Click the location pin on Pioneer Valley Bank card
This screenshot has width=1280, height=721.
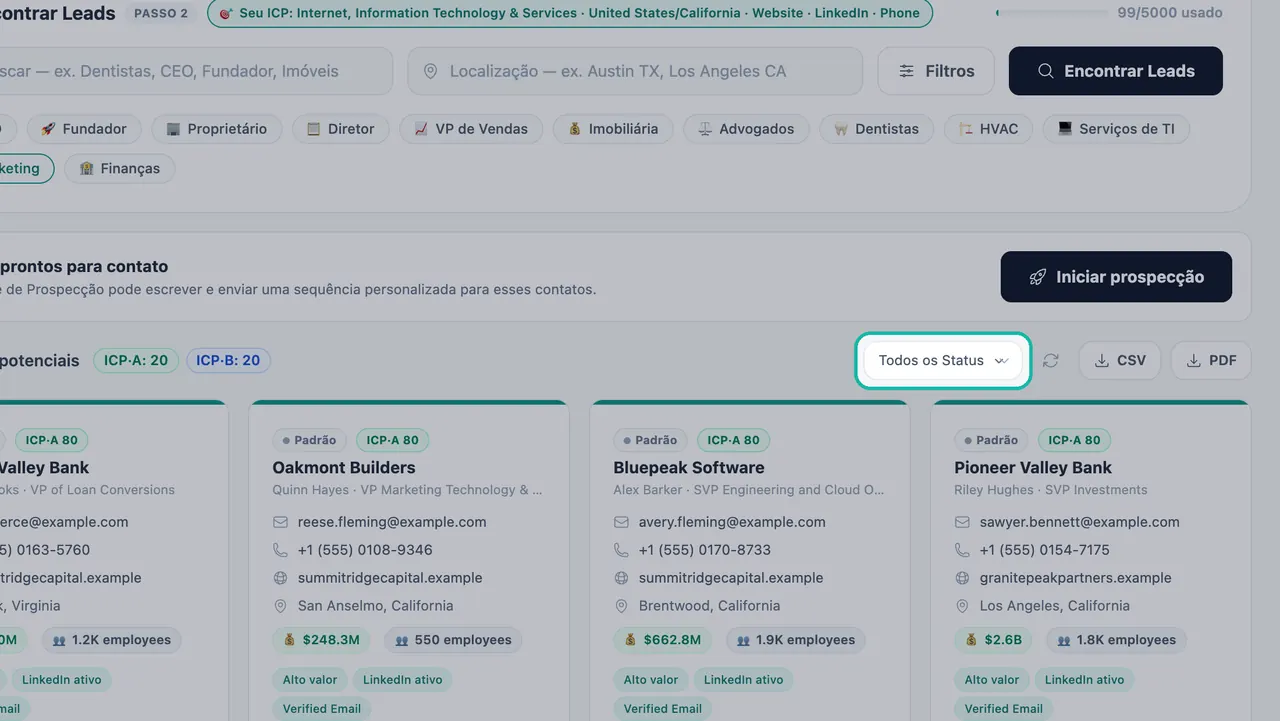962,606
